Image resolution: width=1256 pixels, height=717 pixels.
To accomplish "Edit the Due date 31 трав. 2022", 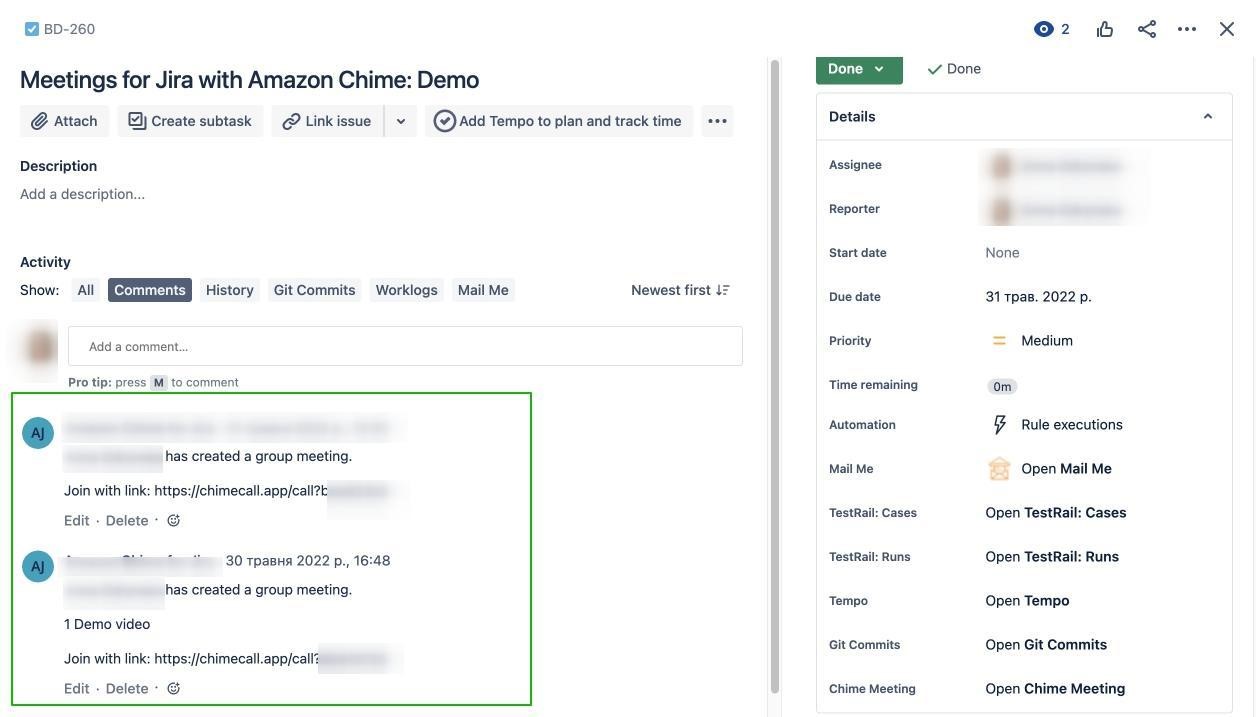I will point(1038,297).
